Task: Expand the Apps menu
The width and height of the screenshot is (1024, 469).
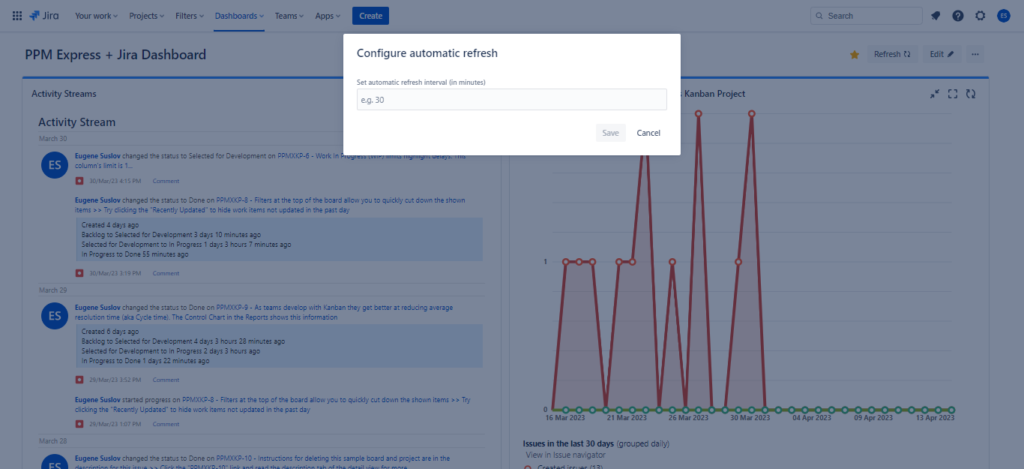Action: 327,16
